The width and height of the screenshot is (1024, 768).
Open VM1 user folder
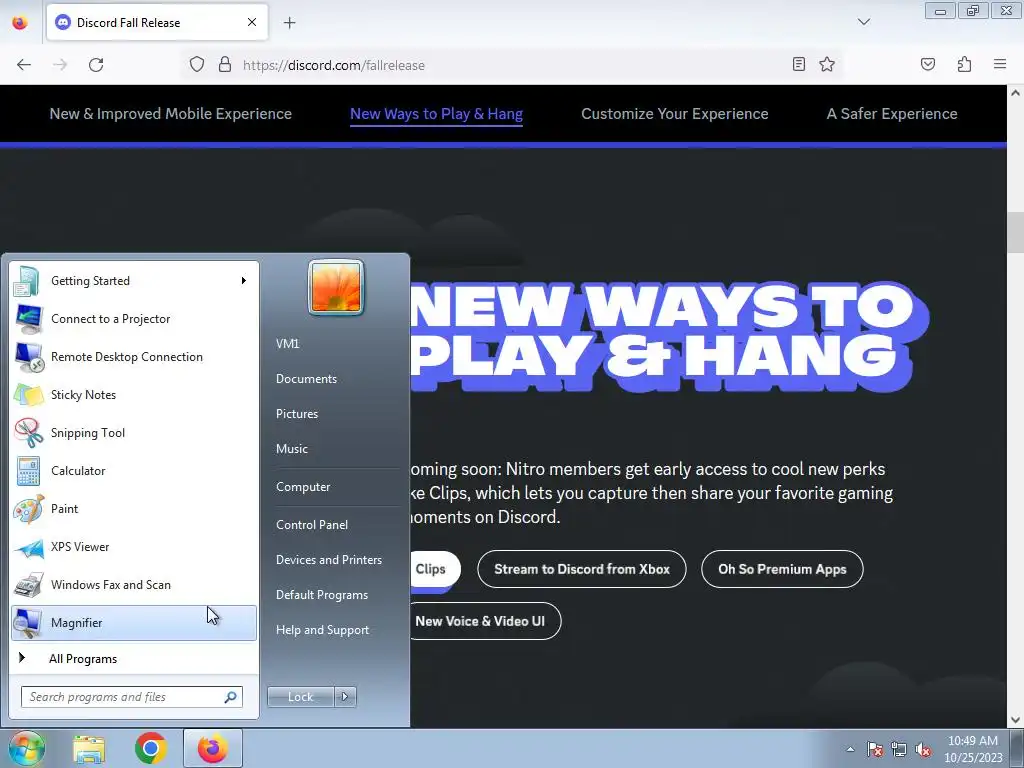pyautogui.click(x=287, y=344)
